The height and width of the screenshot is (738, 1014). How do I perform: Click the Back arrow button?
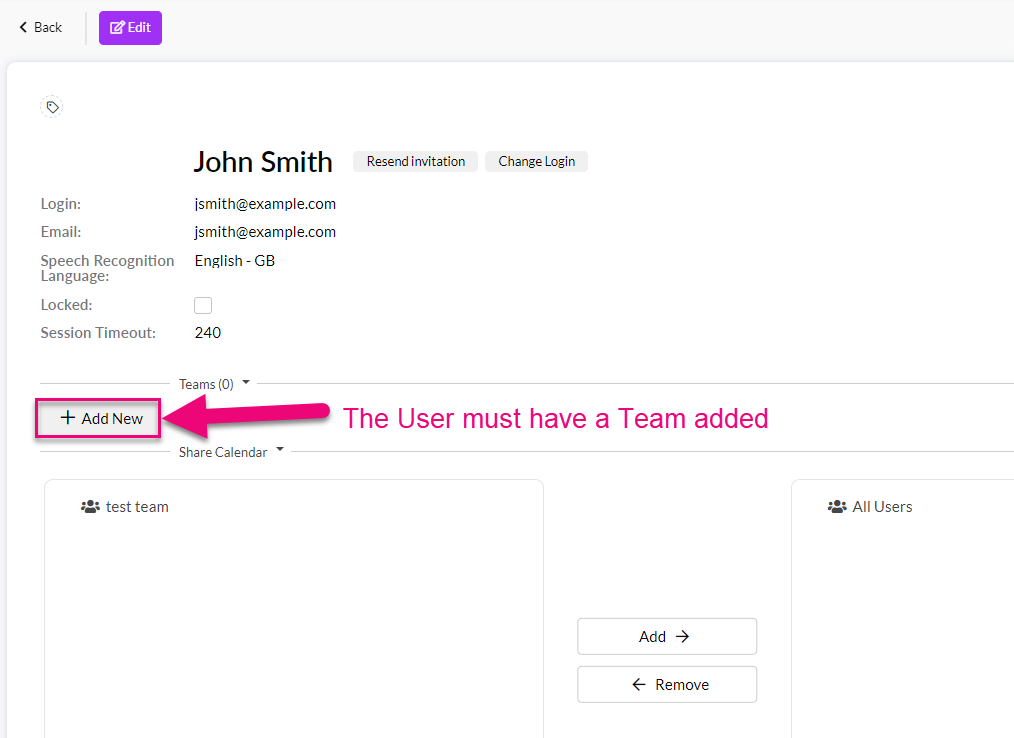pyautogui.click(x=40, y=28)
